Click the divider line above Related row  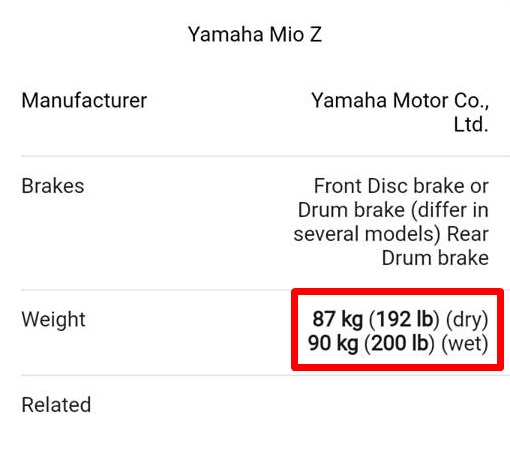coord(265,375)
